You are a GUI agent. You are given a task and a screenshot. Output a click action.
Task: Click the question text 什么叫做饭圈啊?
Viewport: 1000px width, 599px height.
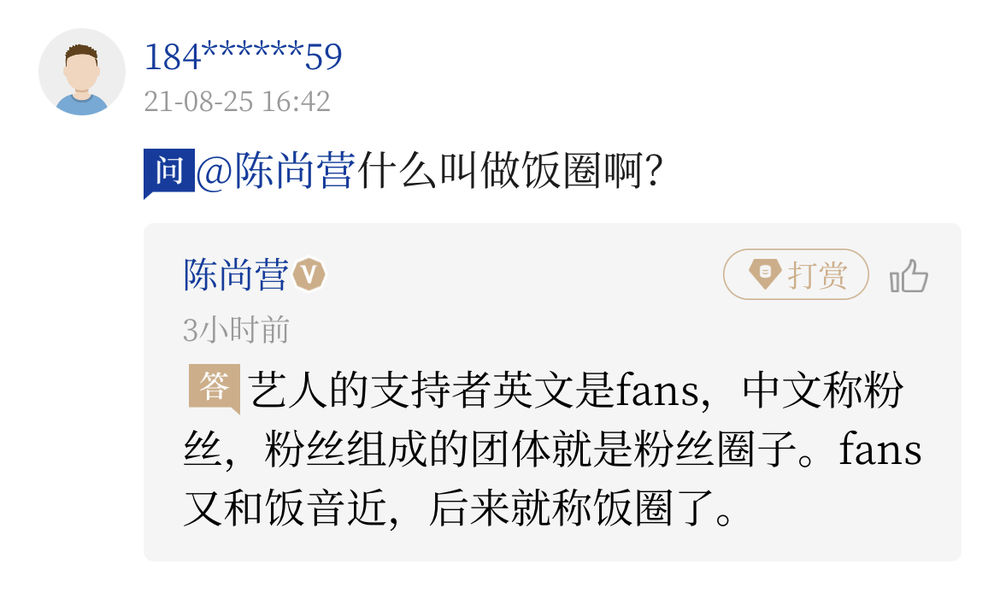click(510, 172)
